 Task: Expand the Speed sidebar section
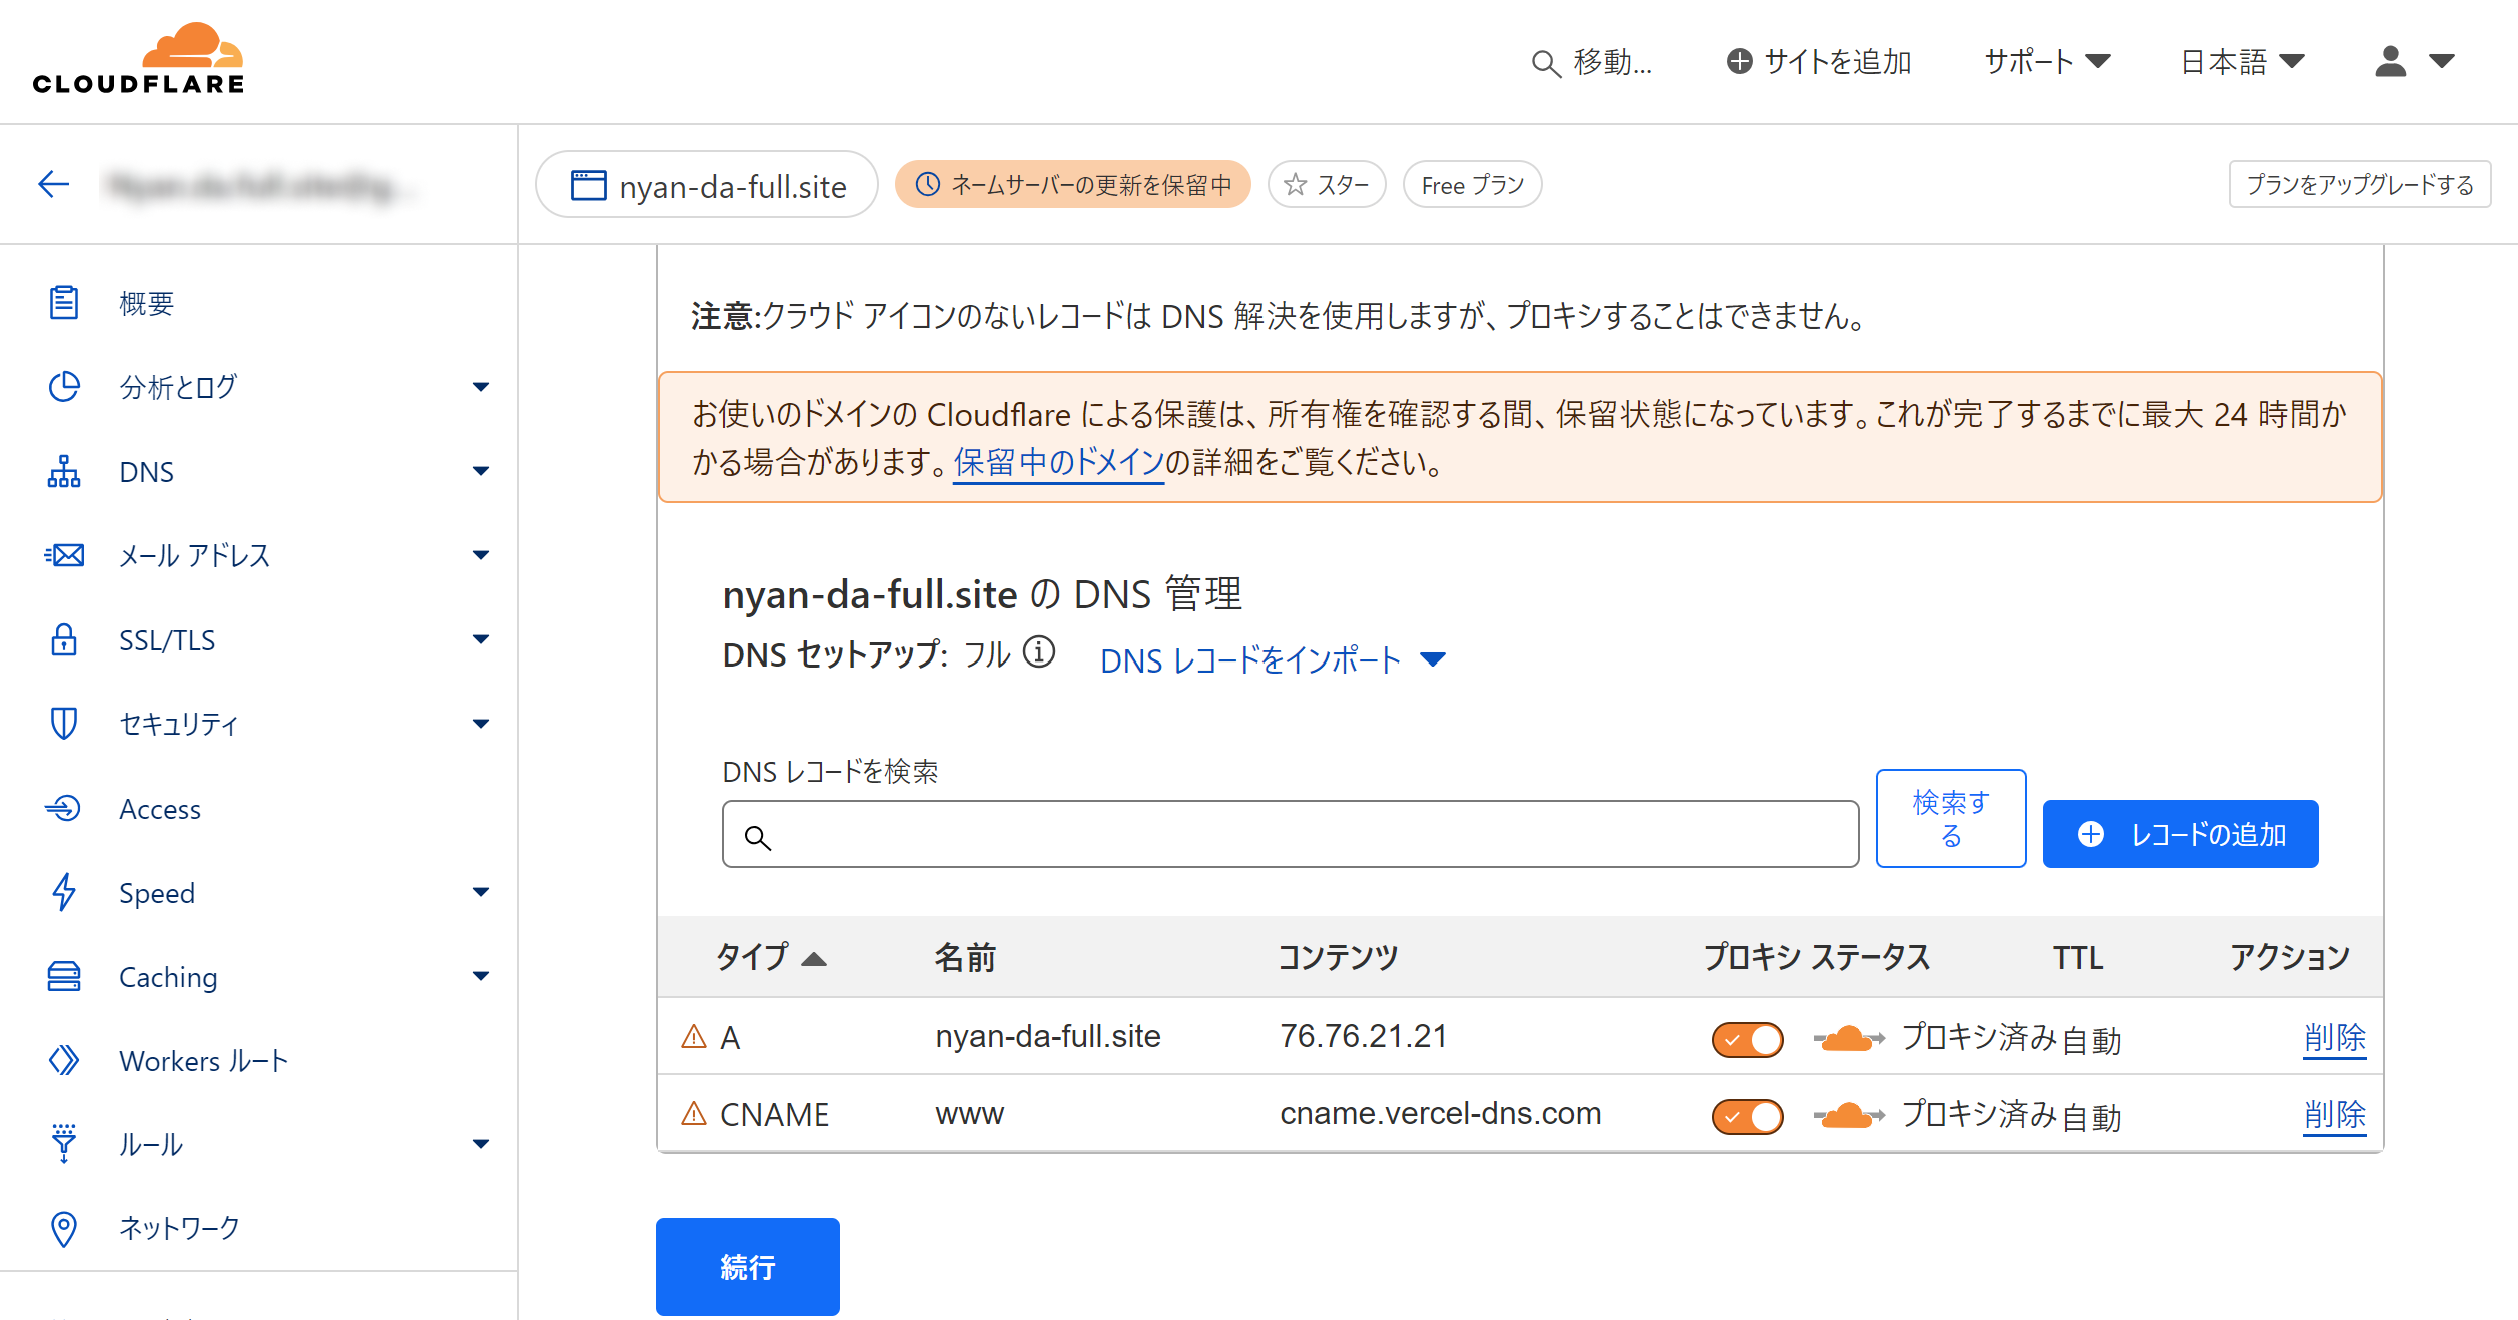click(481, 892)
